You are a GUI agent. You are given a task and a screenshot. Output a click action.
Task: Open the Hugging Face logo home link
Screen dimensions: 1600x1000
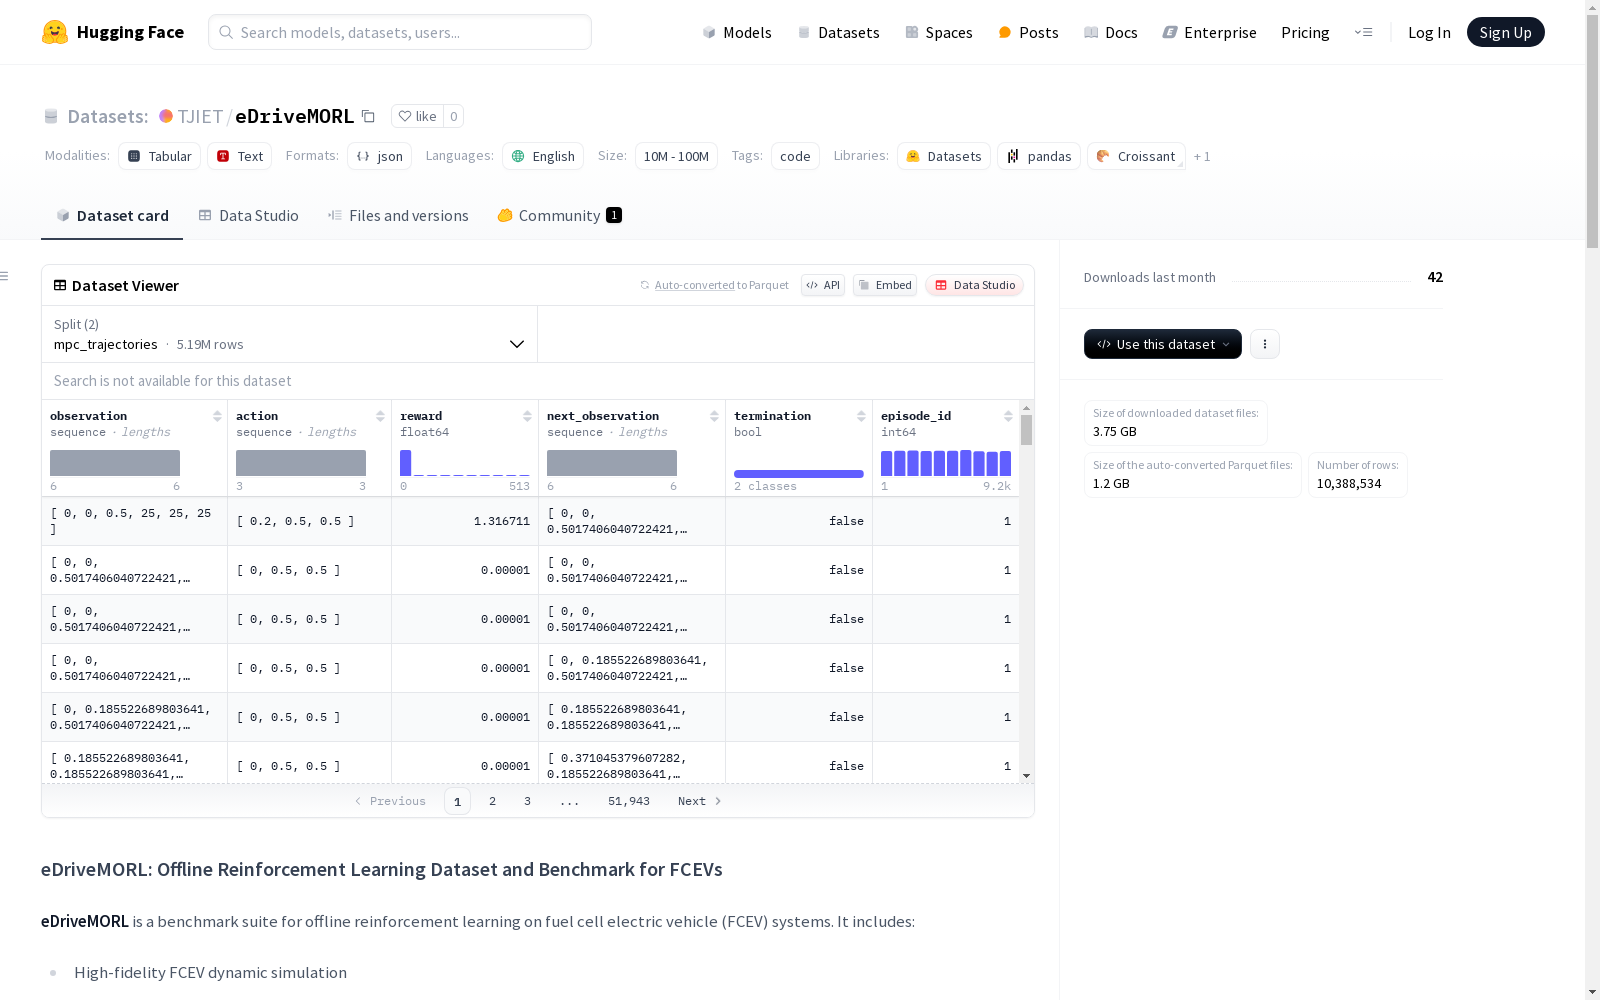[x=113, y=32]
